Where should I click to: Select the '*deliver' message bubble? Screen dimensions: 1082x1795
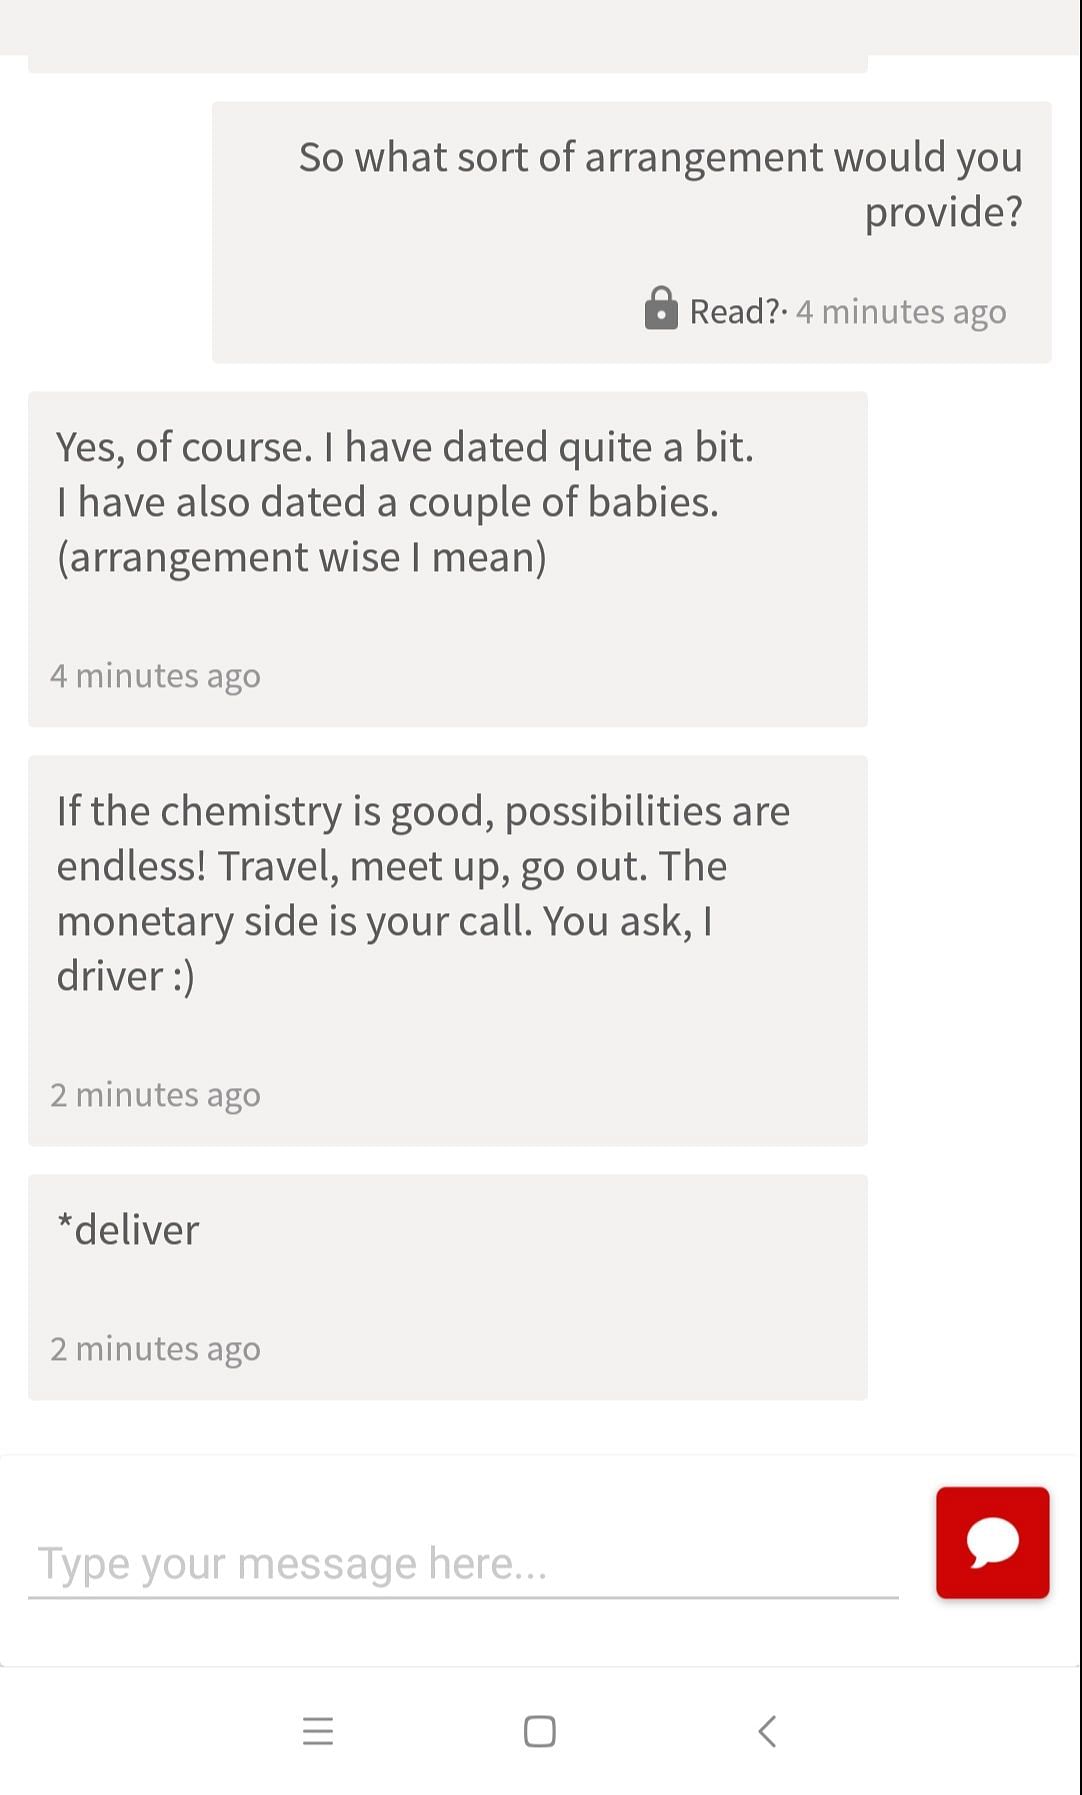pos(447,1287)
